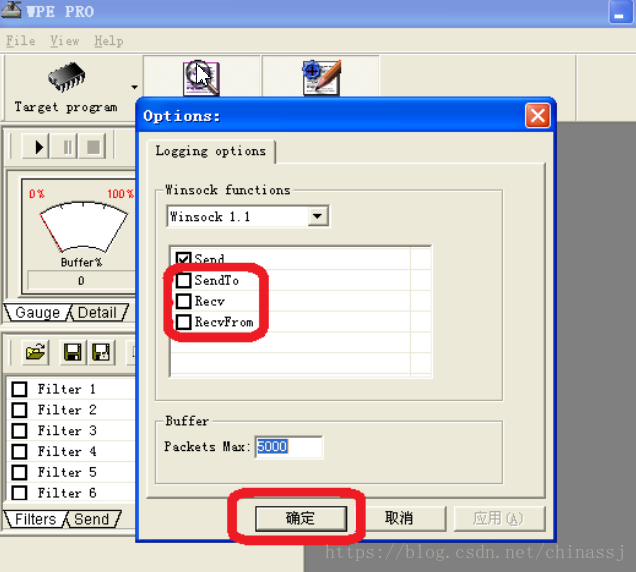This screenshot has width=636, height=572.
Task: Enable the Filter 6 checkbox
Action: coord(19,493)
